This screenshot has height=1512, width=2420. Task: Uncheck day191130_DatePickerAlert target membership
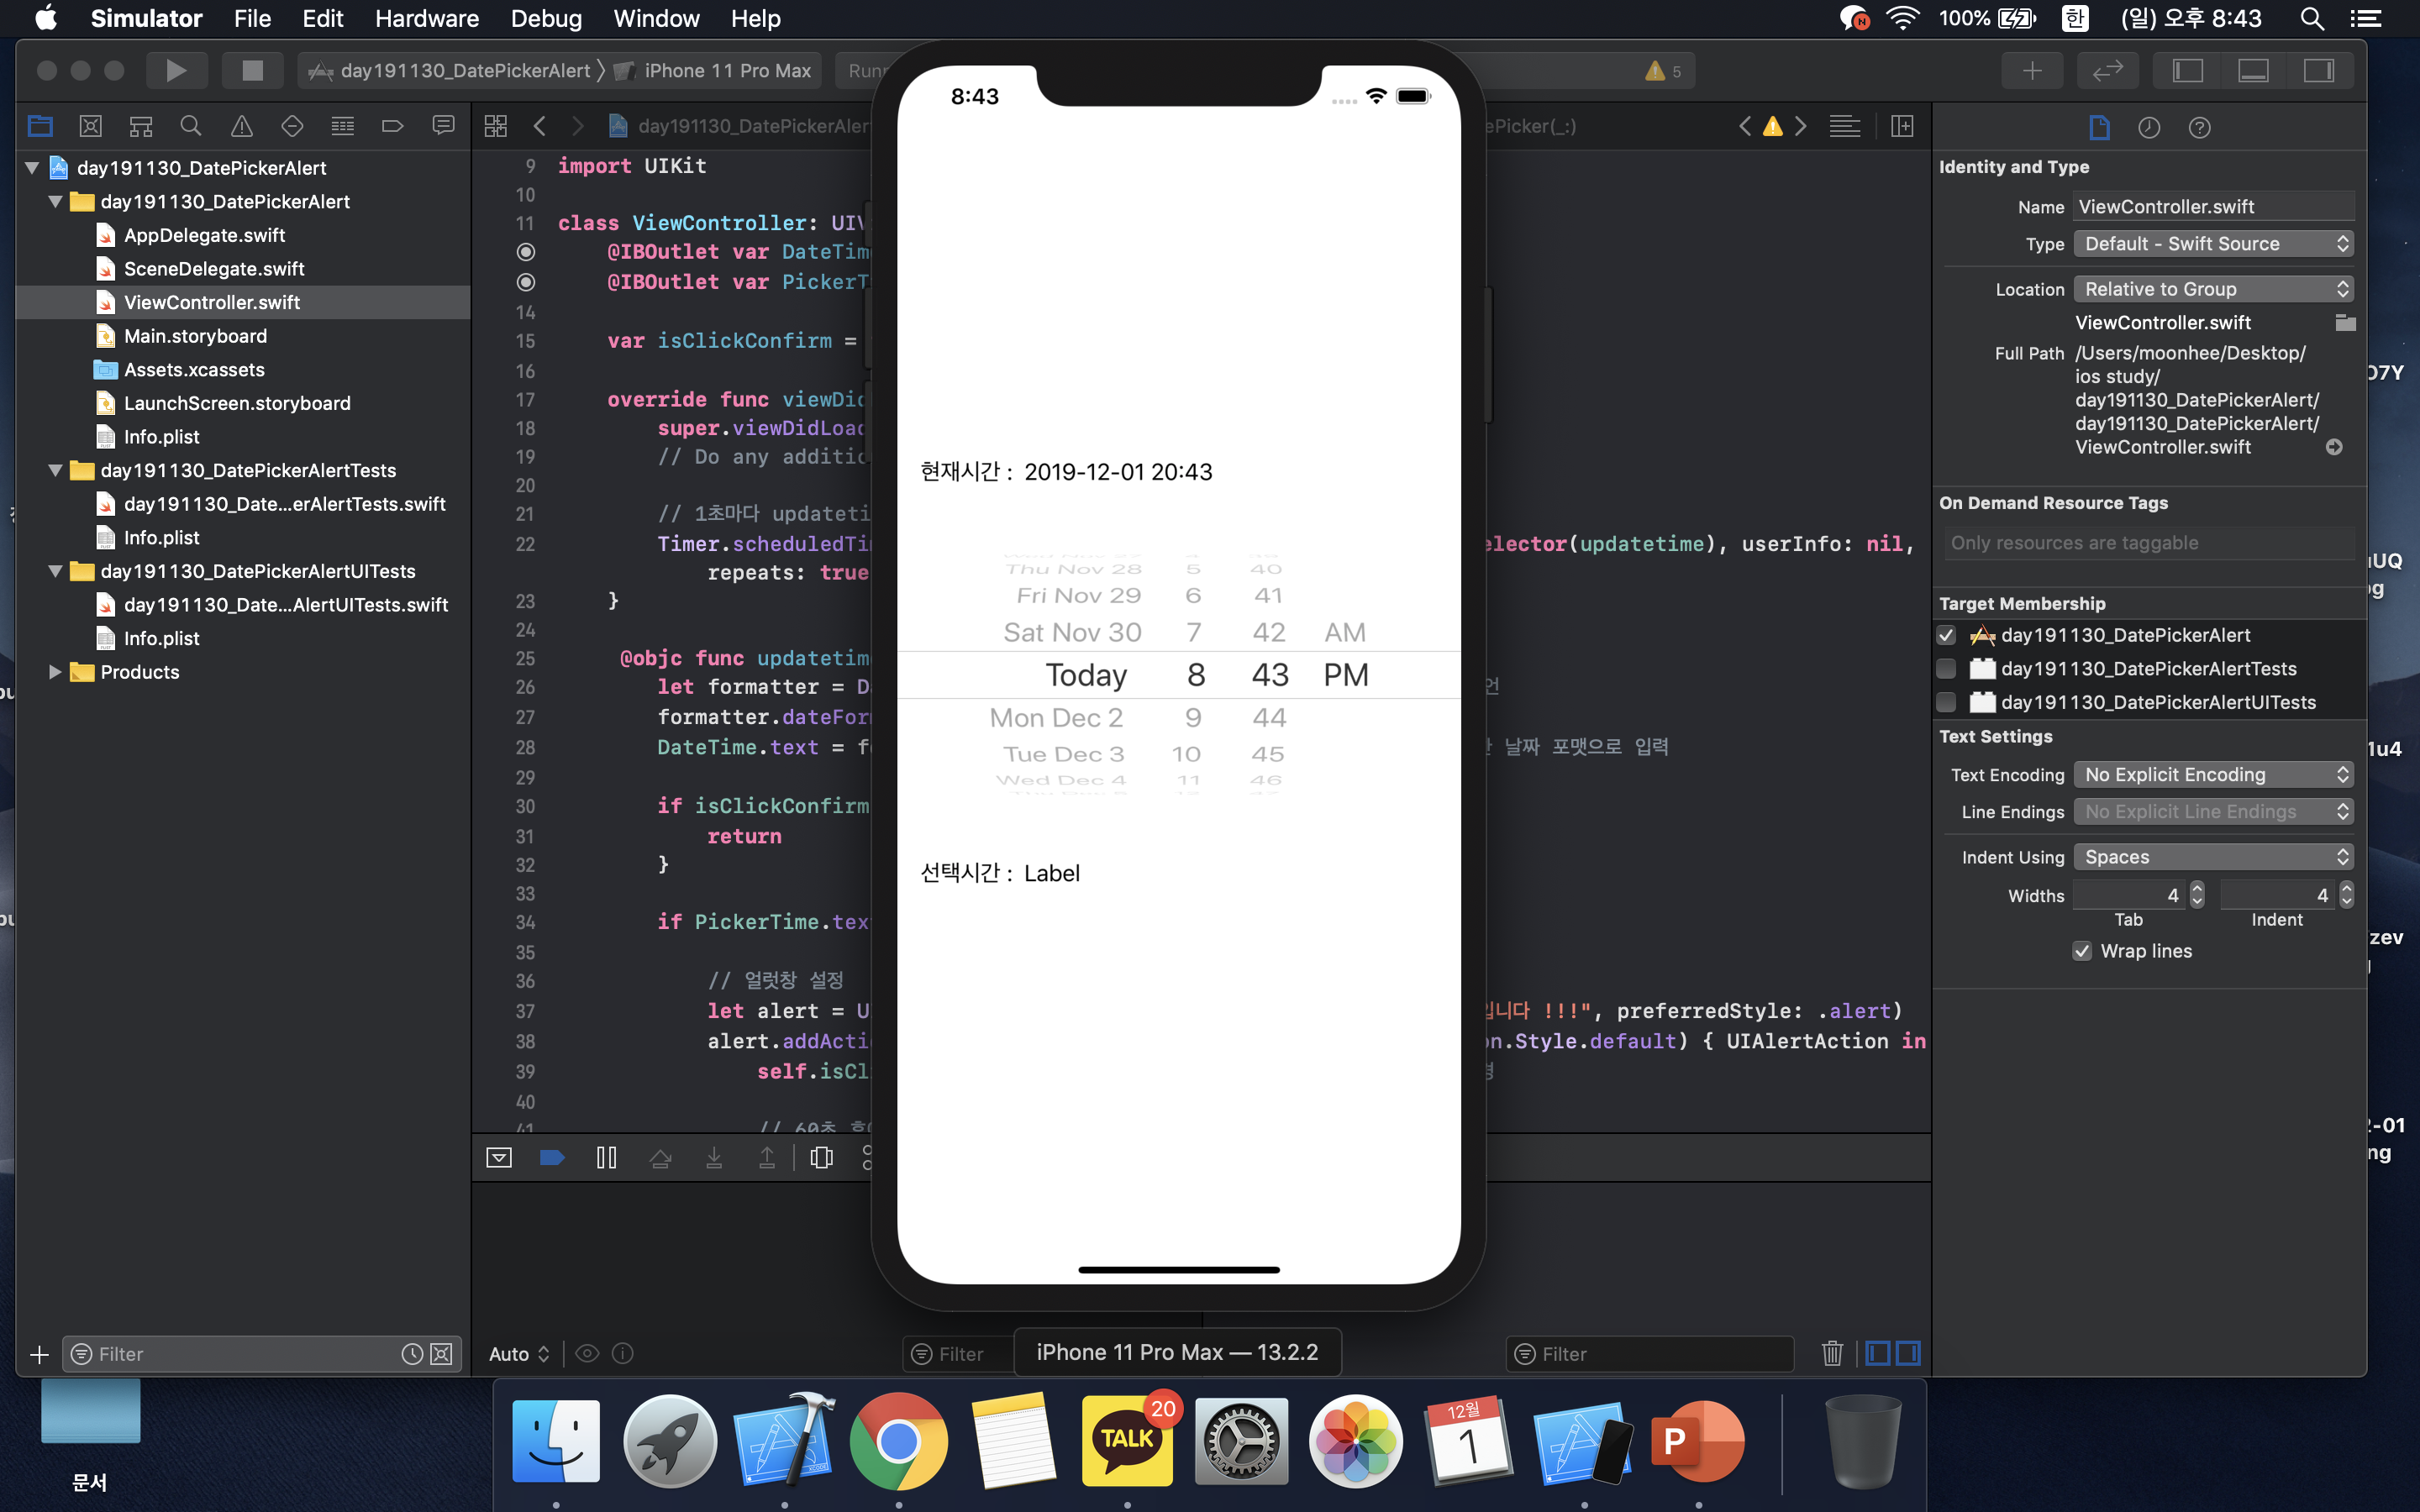coord(1946,635)
